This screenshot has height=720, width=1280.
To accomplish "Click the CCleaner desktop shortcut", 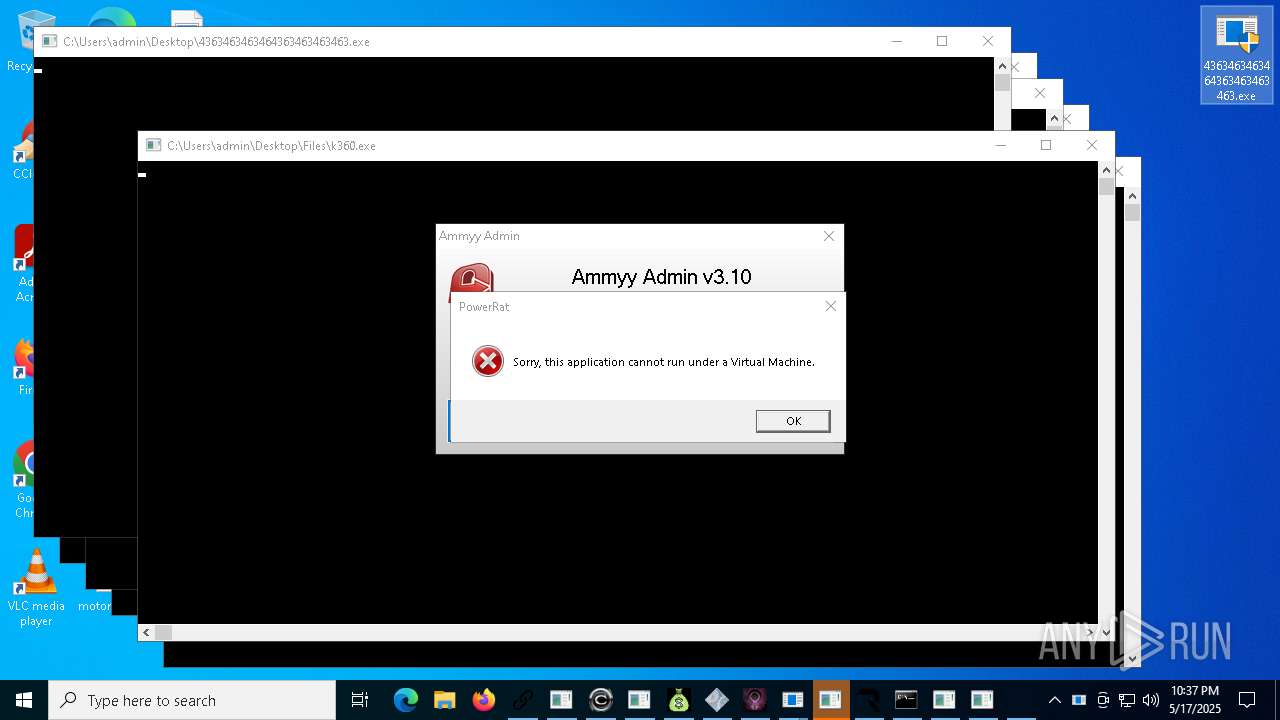I will (22, 150).
